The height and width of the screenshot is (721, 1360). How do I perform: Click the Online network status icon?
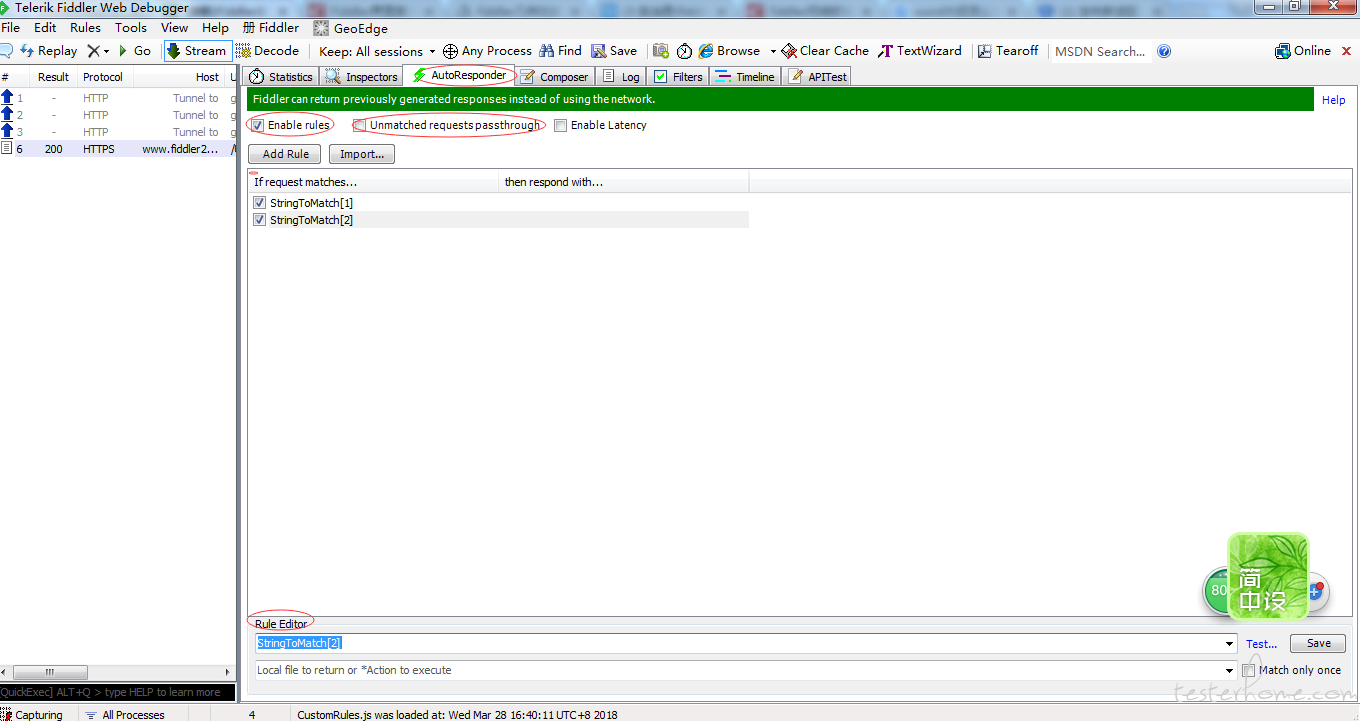point(1303,51)
